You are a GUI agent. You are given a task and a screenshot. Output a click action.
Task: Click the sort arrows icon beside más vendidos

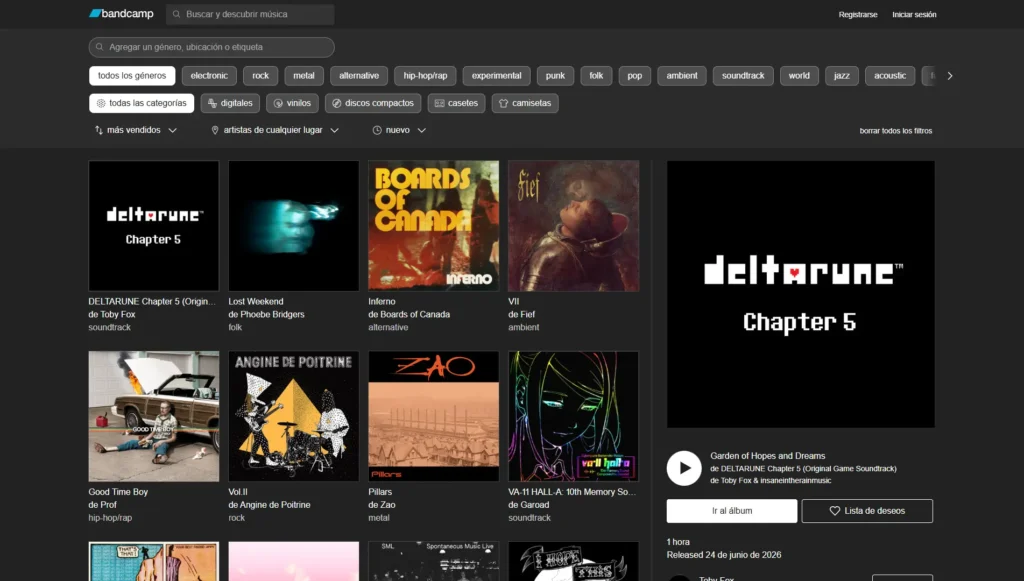[x=99, y=130]
